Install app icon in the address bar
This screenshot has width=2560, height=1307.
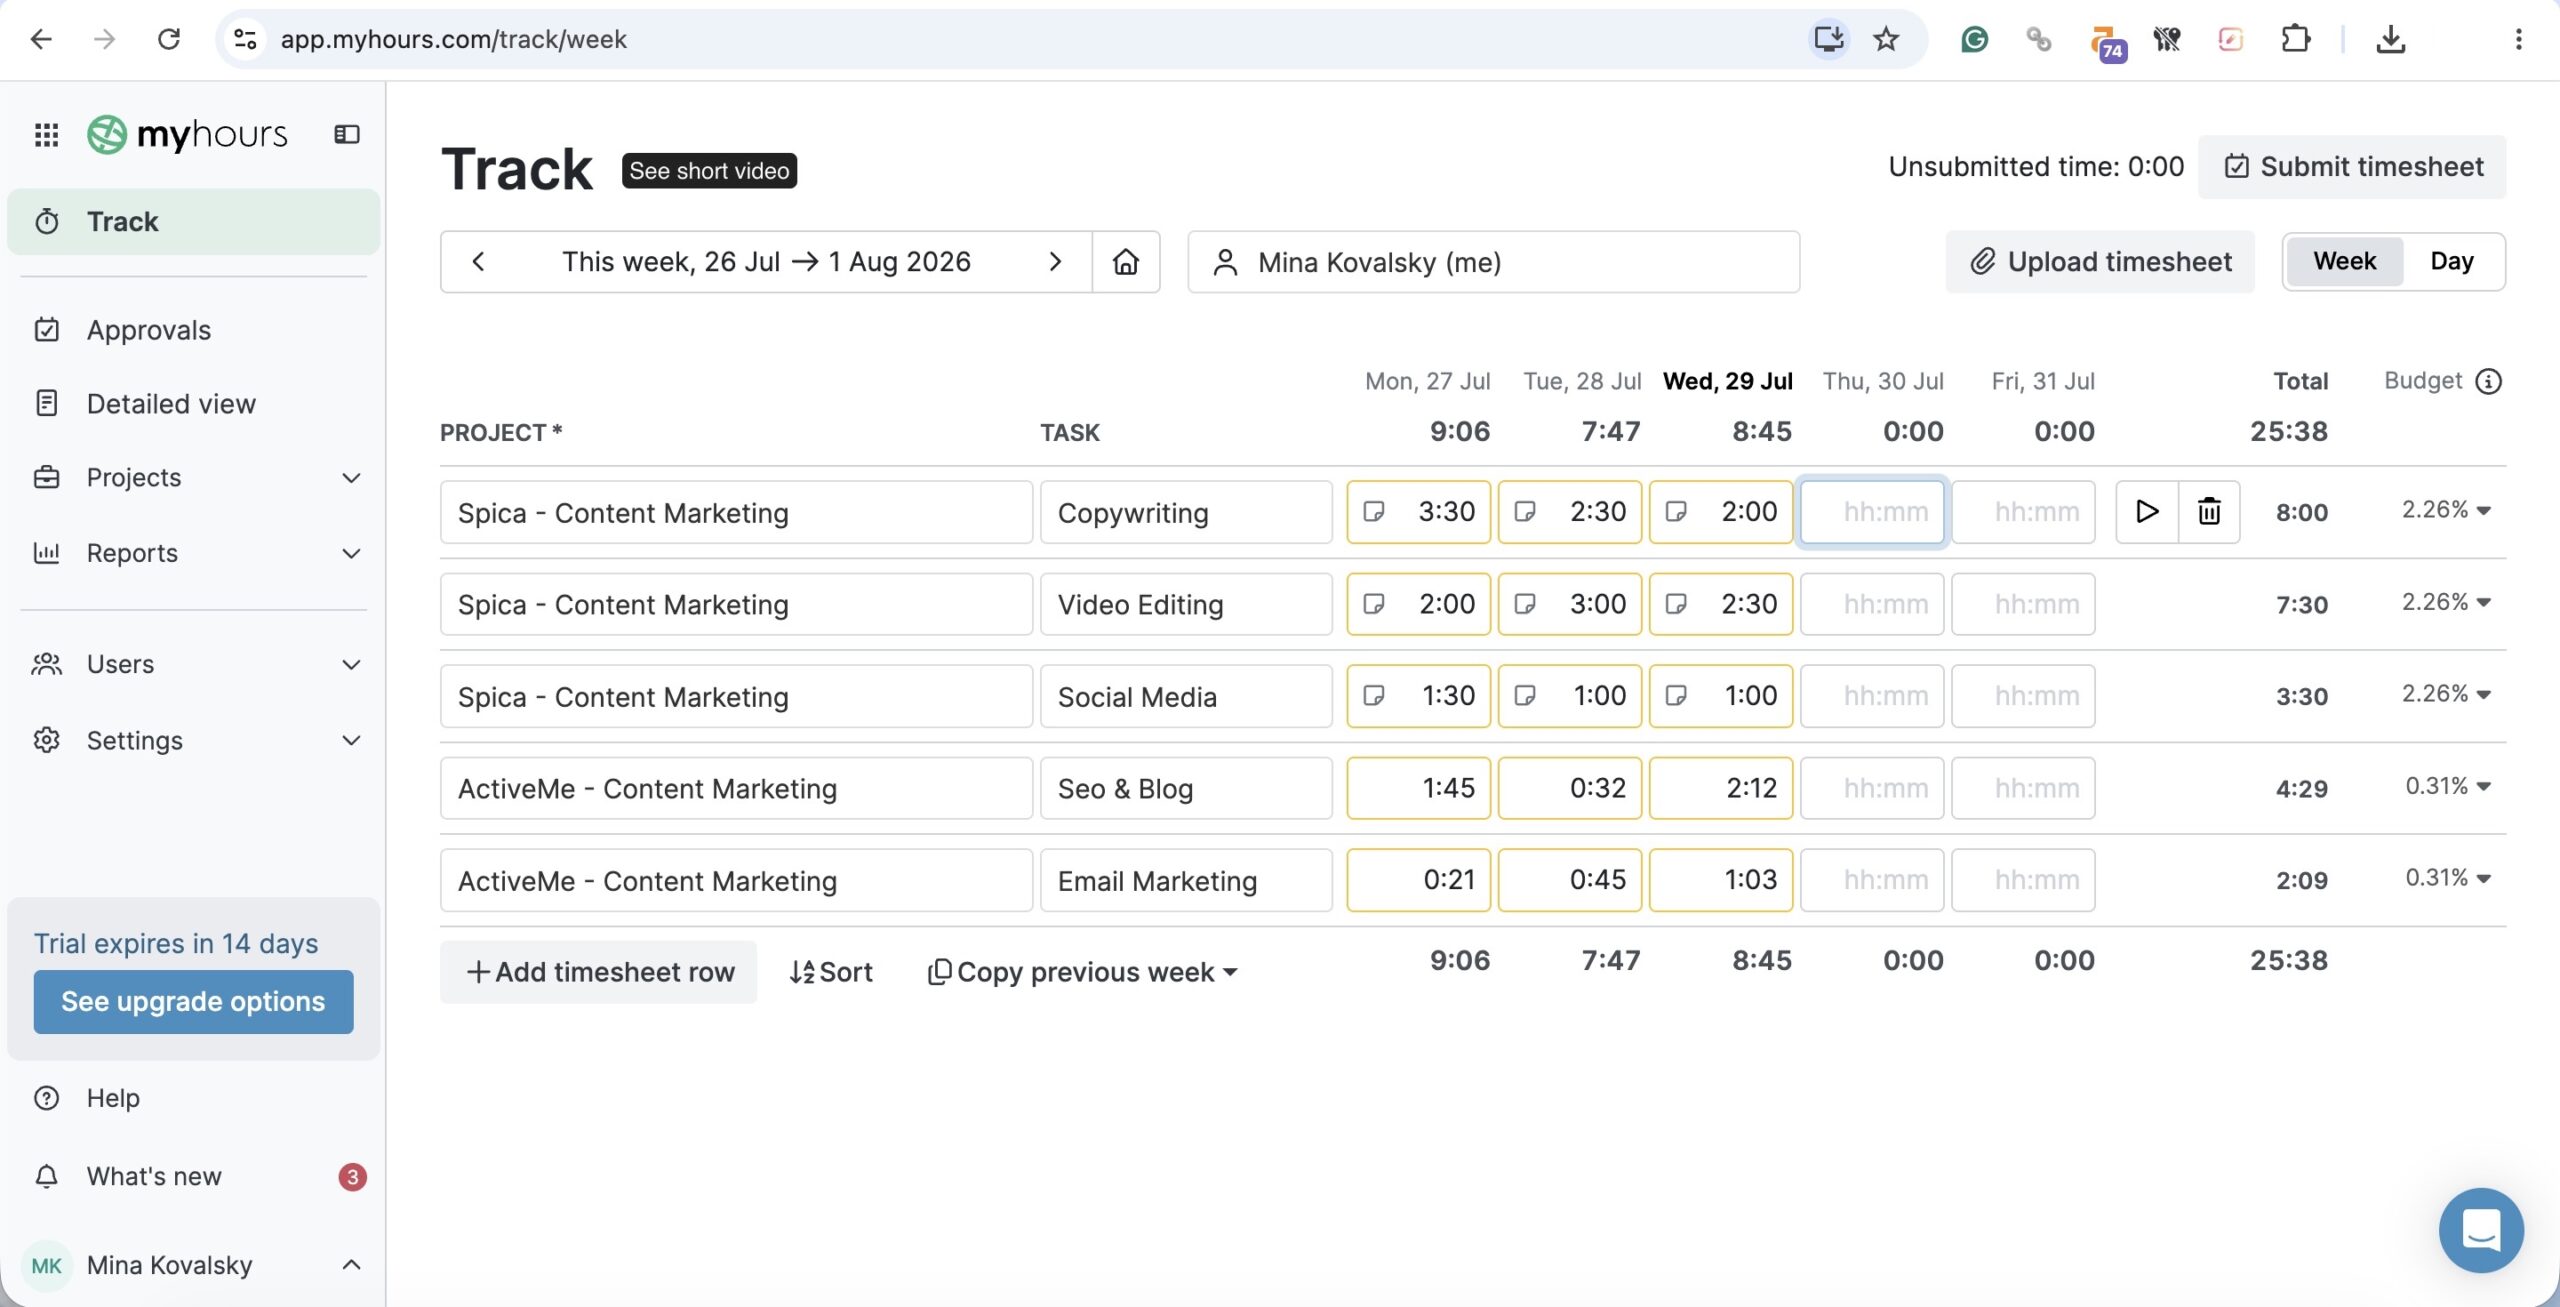click(1829, 39)
